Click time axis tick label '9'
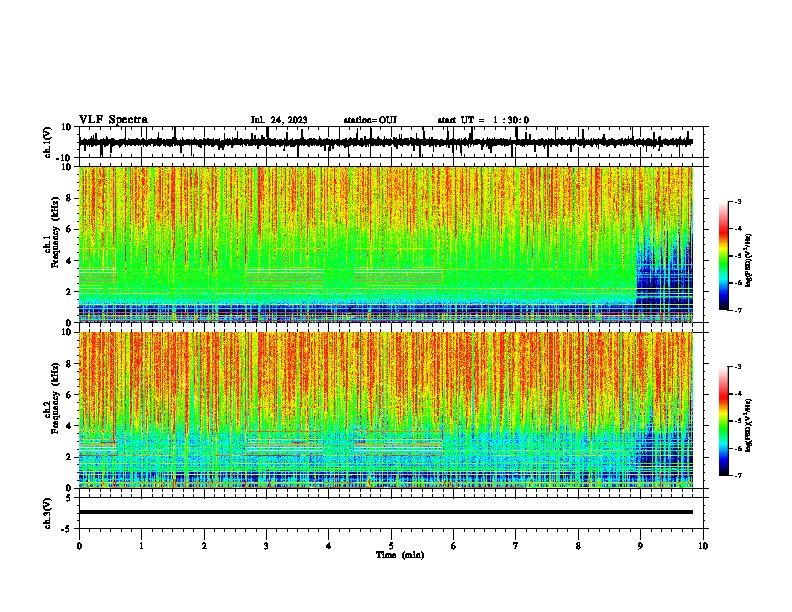792x612 pixels. pyautogui.click(x=640, y=546)
